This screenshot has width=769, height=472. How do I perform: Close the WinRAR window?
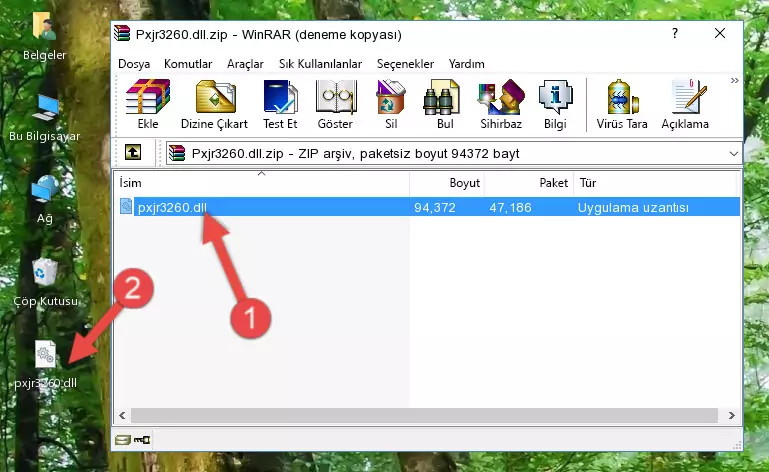(x=720, y=33)
